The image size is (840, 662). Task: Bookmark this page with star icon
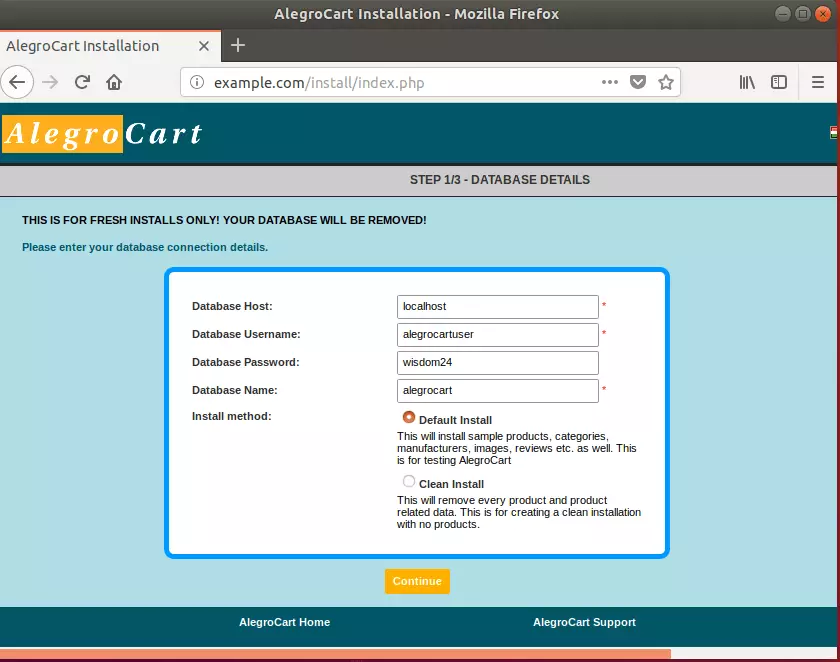(x=666, y=82)
